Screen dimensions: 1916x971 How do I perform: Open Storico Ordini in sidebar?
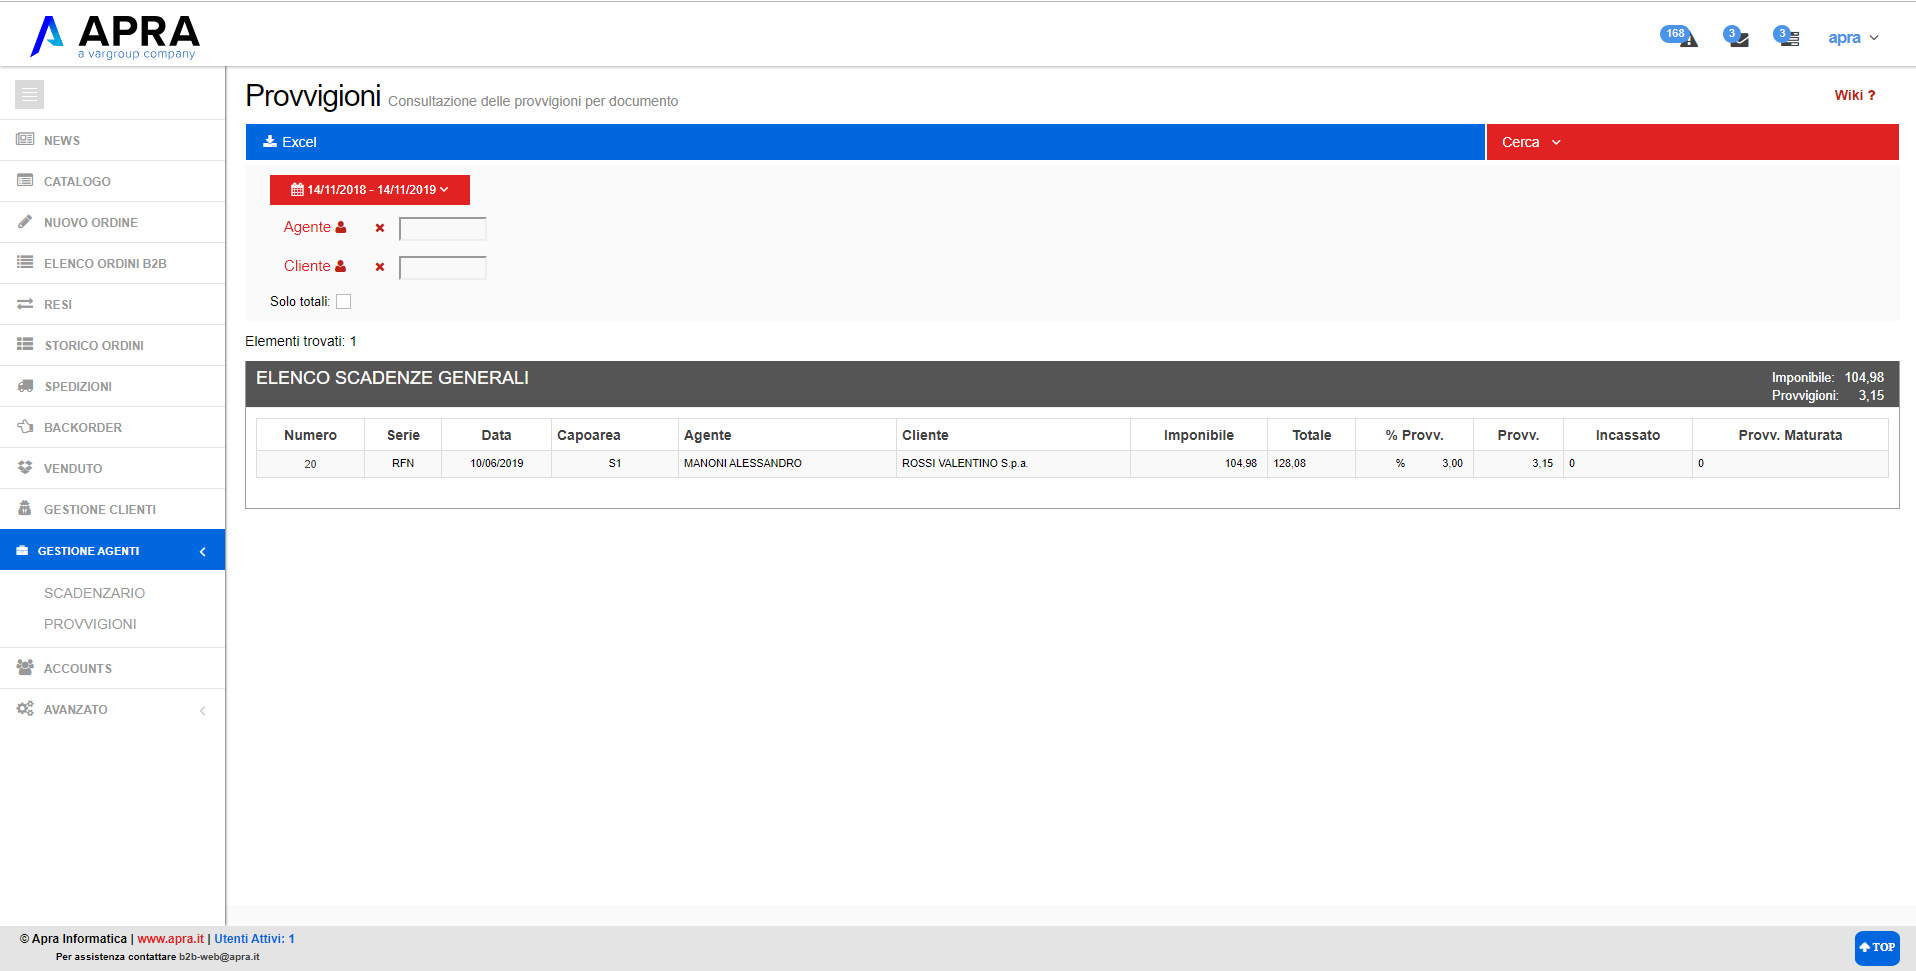pyautogui.click(x=112, y=346)
